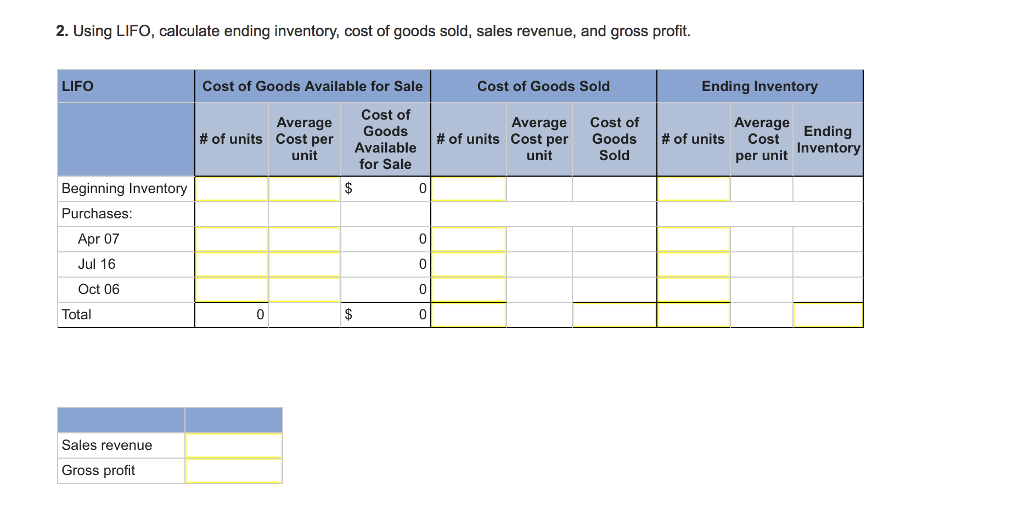1024x519 pixels.
Task: Click Jul 16 ending inventory # of units field
Action: tap(694, 264)
